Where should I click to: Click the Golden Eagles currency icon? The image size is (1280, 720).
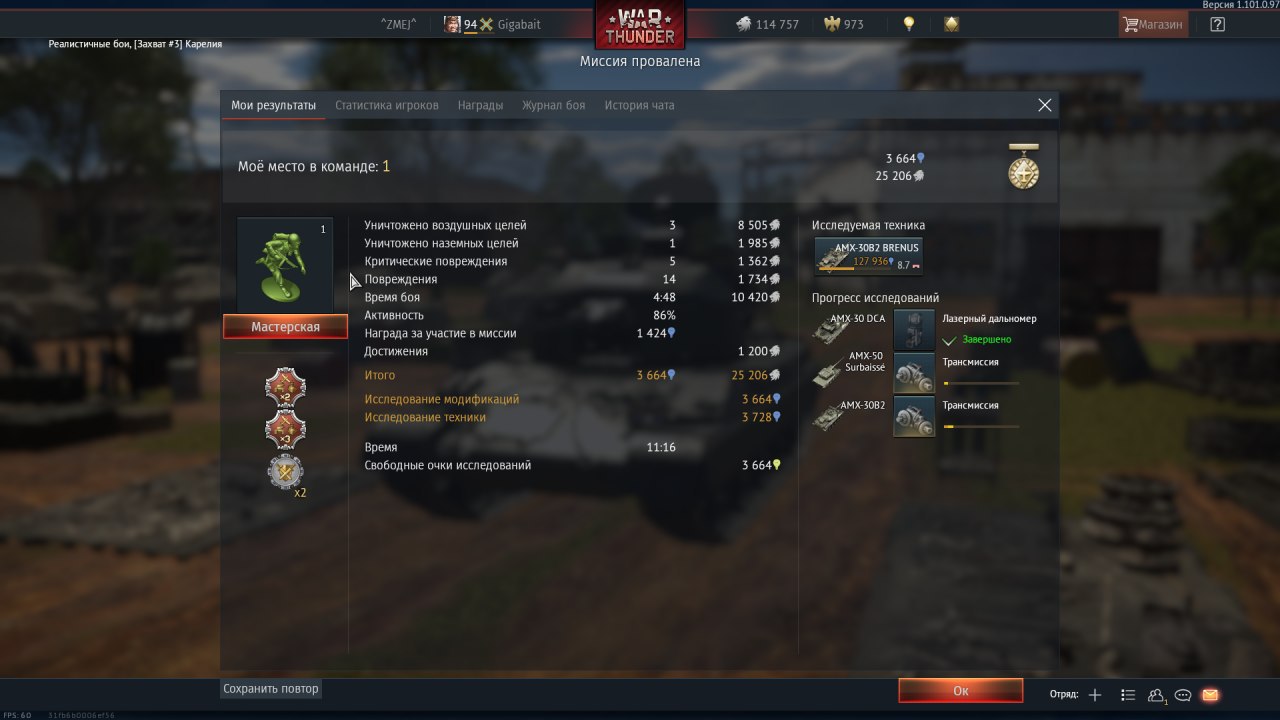pyautogui.click(x=831, y=24)
